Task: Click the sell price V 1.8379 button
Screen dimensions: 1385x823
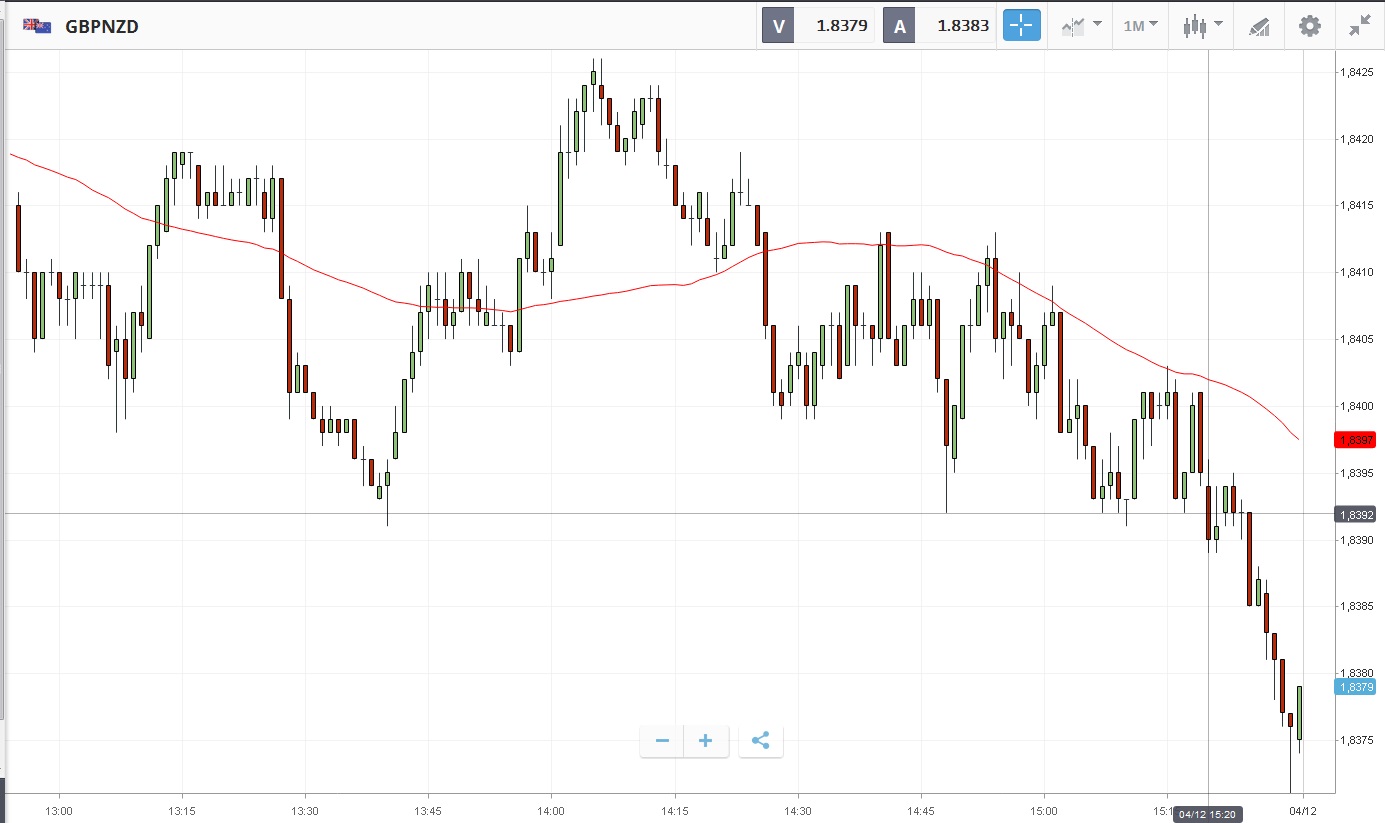Action: pyautogui.click(x=819, y=26)
